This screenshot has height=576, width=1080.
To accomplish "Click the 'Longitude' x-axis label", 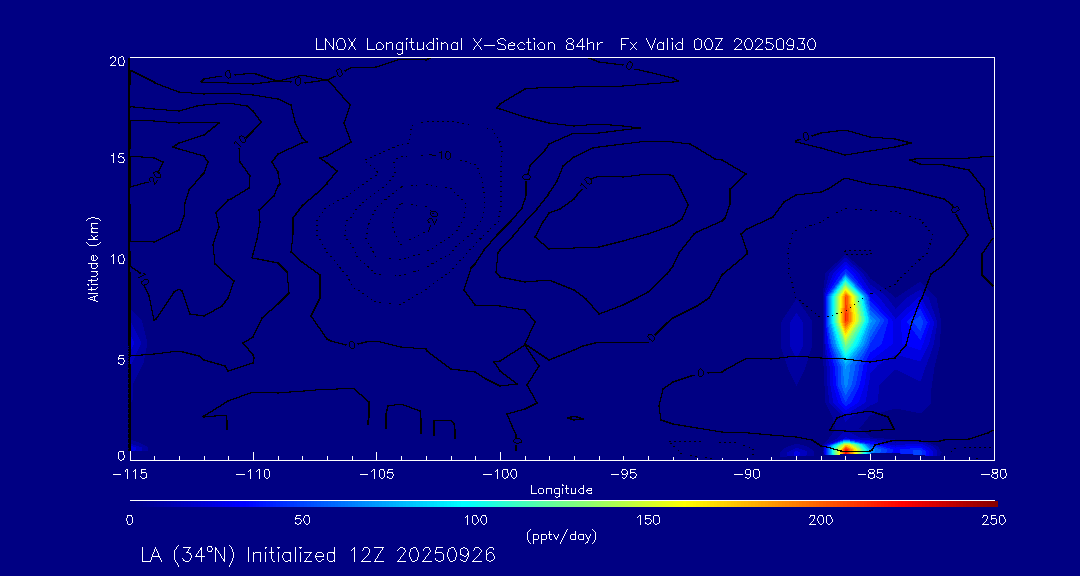I will pos(561,491).
